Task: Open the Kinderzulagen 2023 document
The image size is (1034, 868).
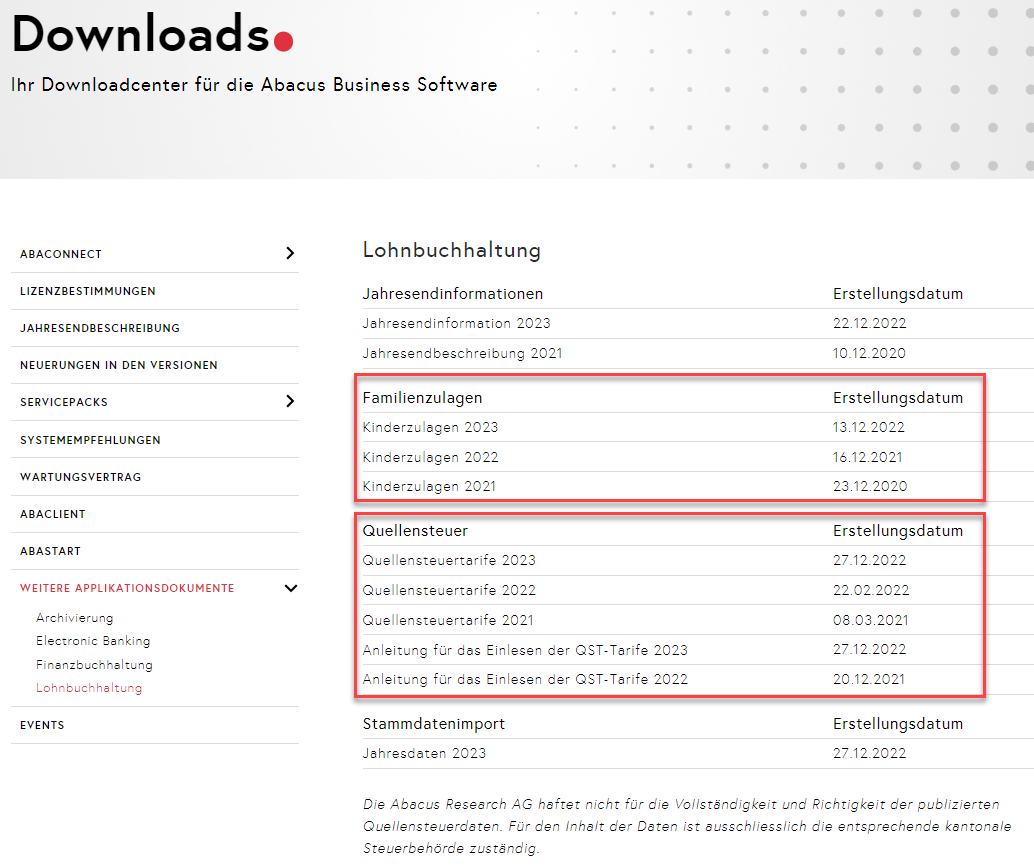Action: tap(431, 427)
